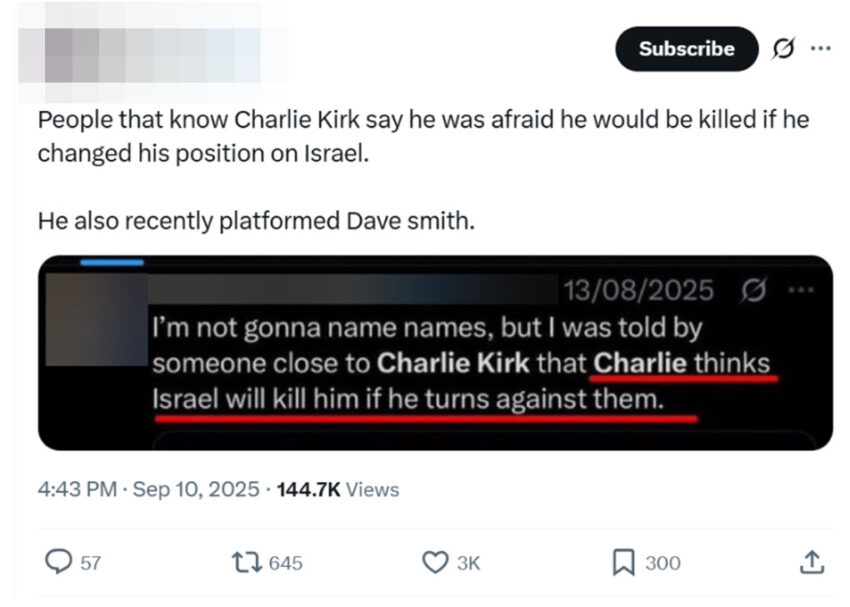Click the bookmark count 300
Viewport: 850px width, 607px height.
point(662,563)
